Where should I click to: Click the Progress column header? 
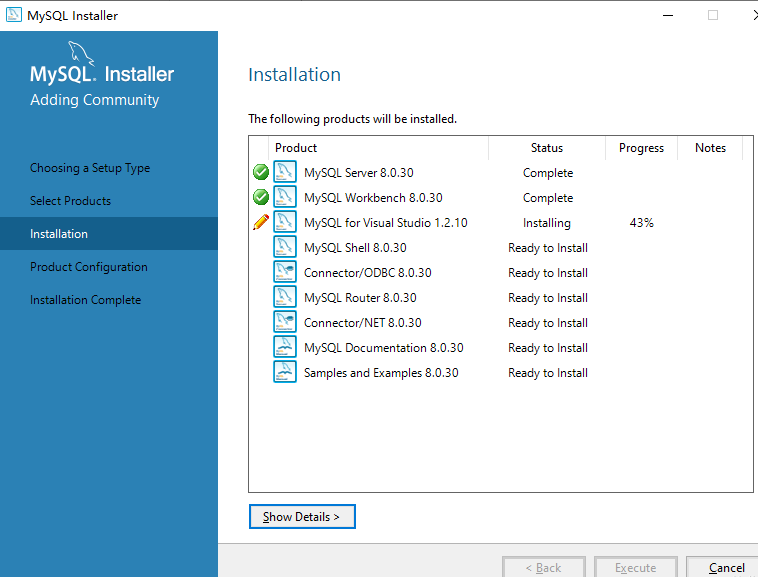pos(641,148)
